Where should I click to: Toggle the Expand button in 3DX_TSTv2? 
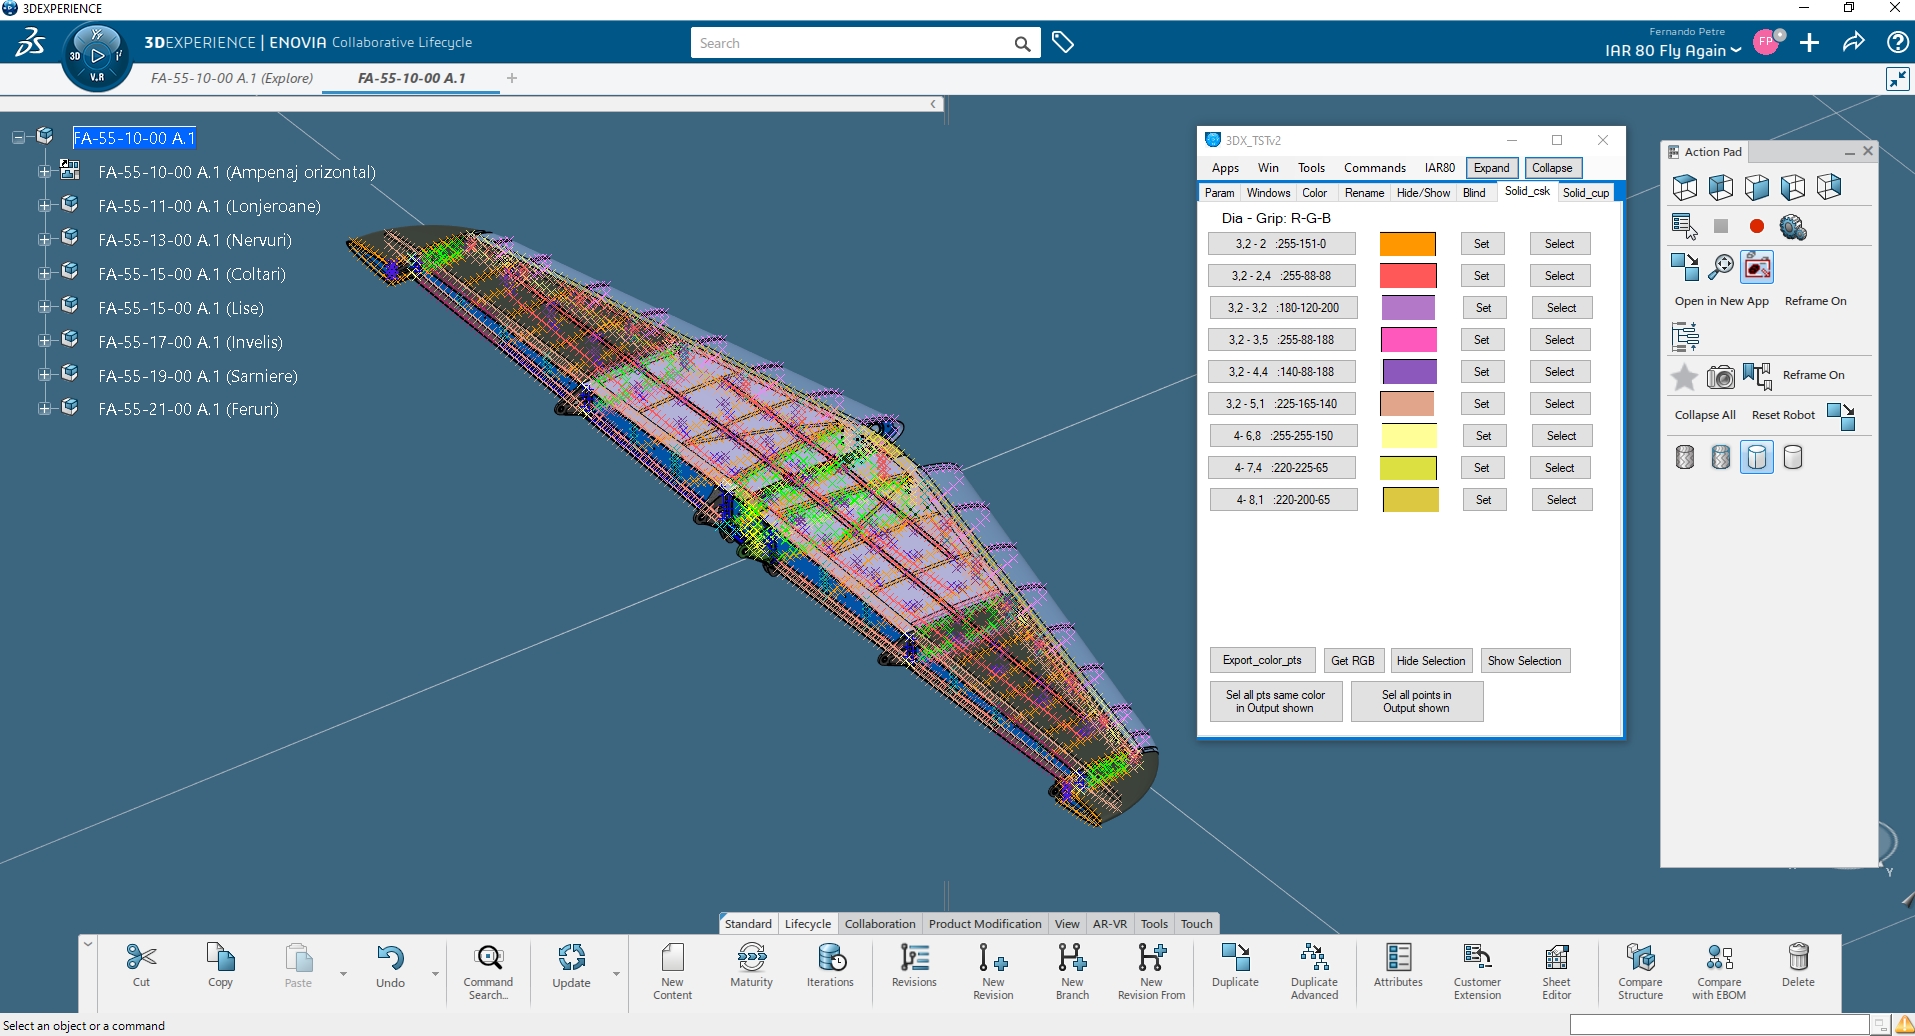pyautogui.click(x=1491, y=168)
